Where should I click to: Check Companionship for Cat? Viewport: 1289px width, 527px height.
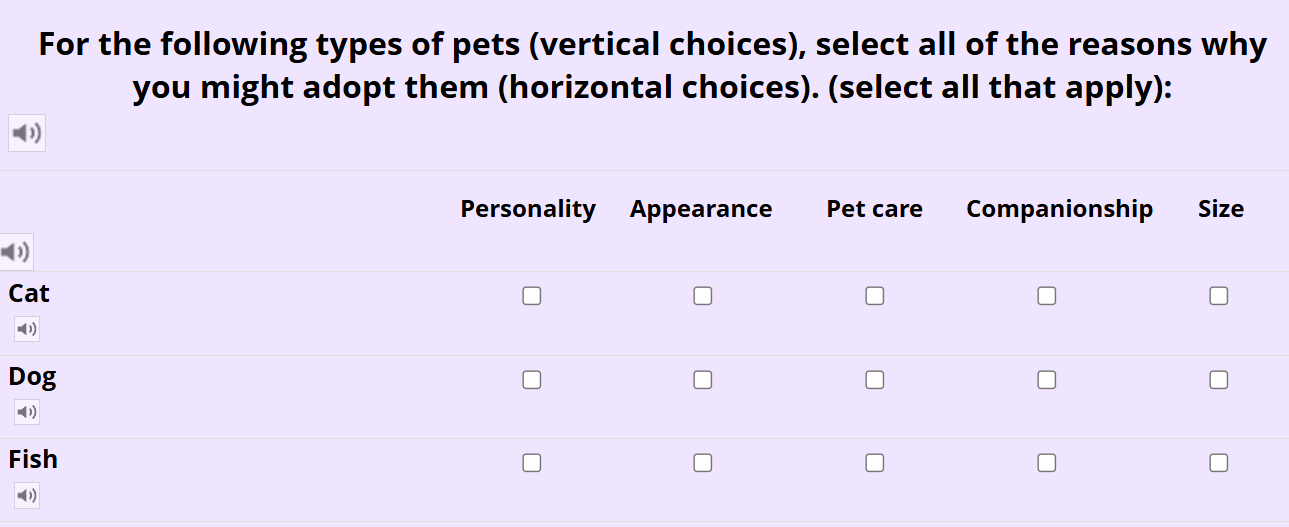tap(1047, 296)
